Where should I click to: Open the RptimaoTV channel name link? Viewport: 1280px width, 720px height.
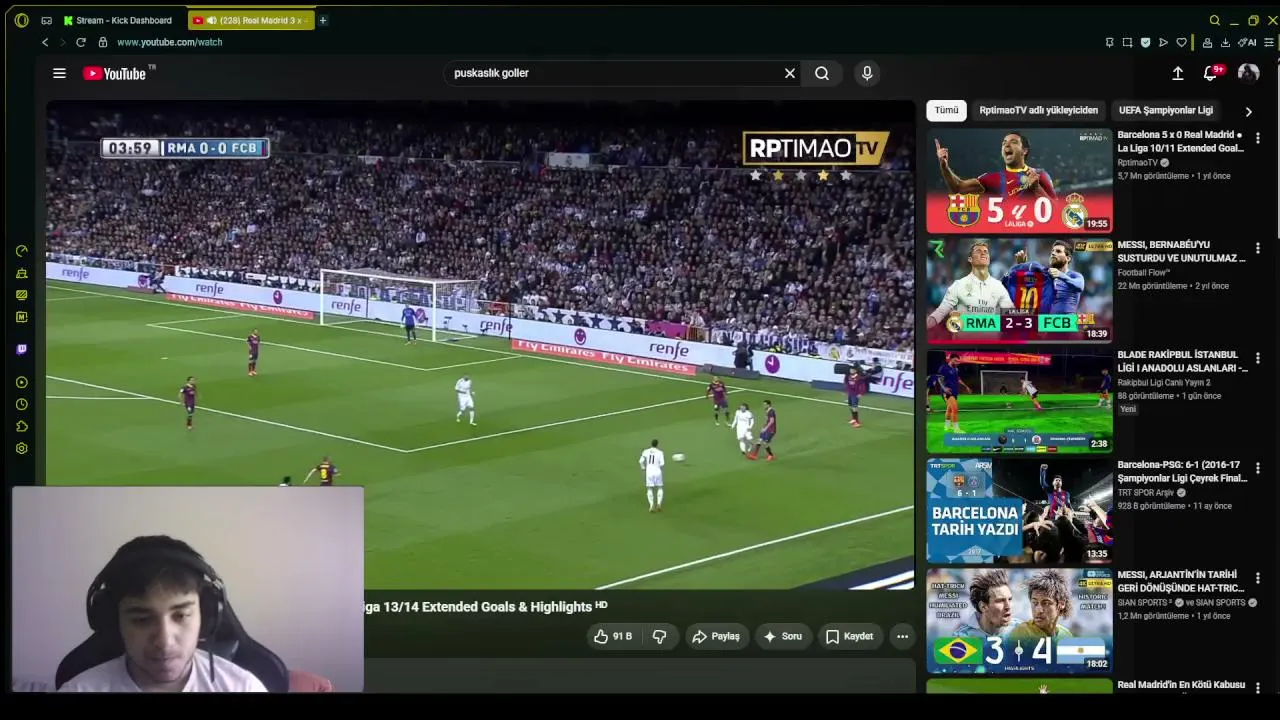point(1137,162)
